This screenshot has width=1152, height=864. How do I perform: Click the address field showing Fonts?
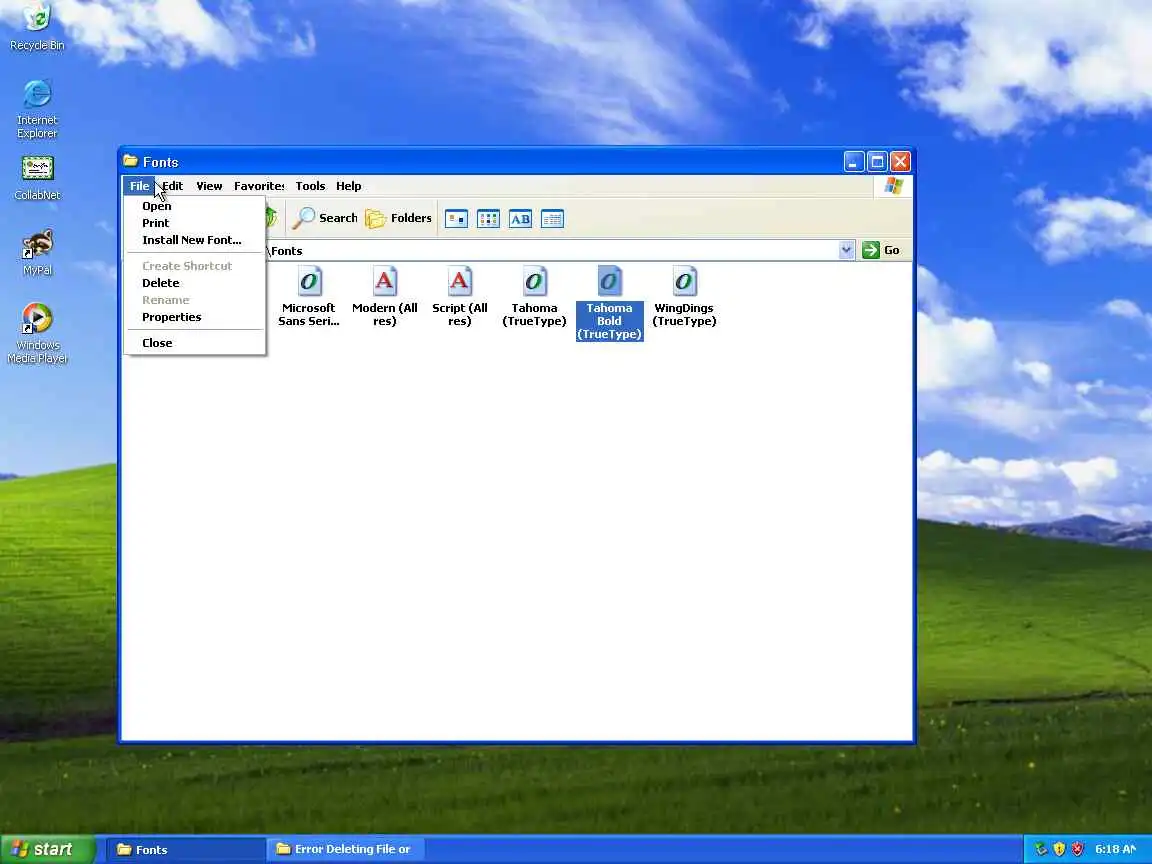click(551, 251)
